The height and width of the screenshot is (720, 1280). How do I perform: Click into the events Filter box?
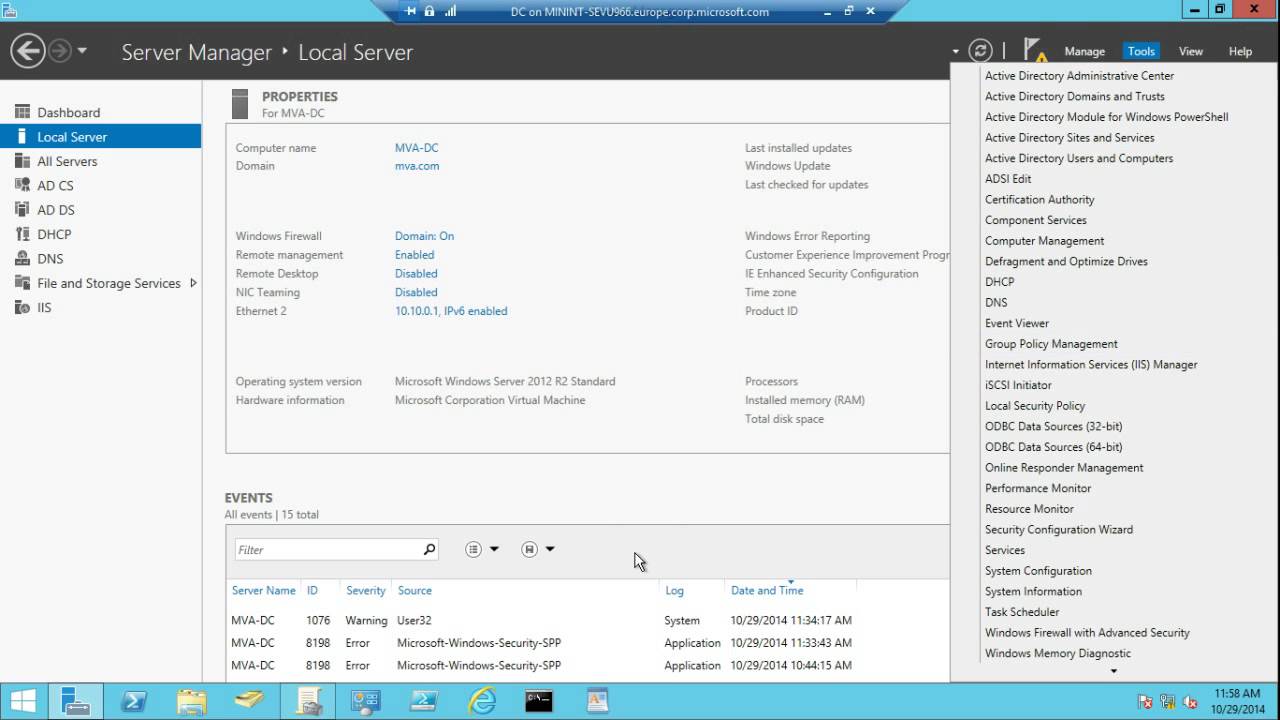pyautogui.click(x=328, y=550)
